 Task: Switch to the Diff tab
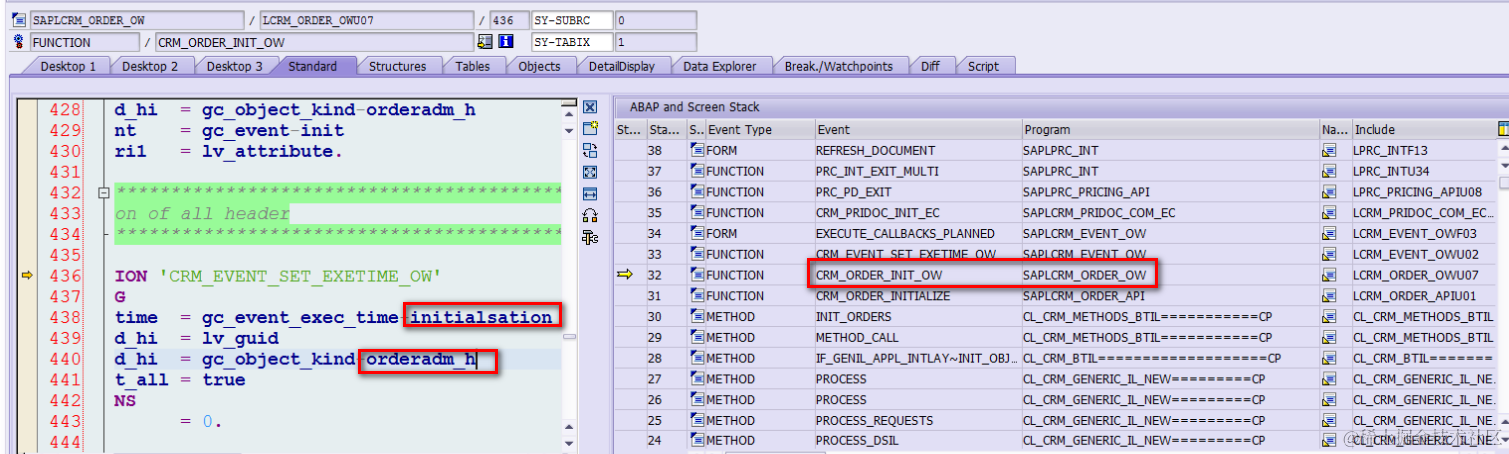tap(929, 66)
